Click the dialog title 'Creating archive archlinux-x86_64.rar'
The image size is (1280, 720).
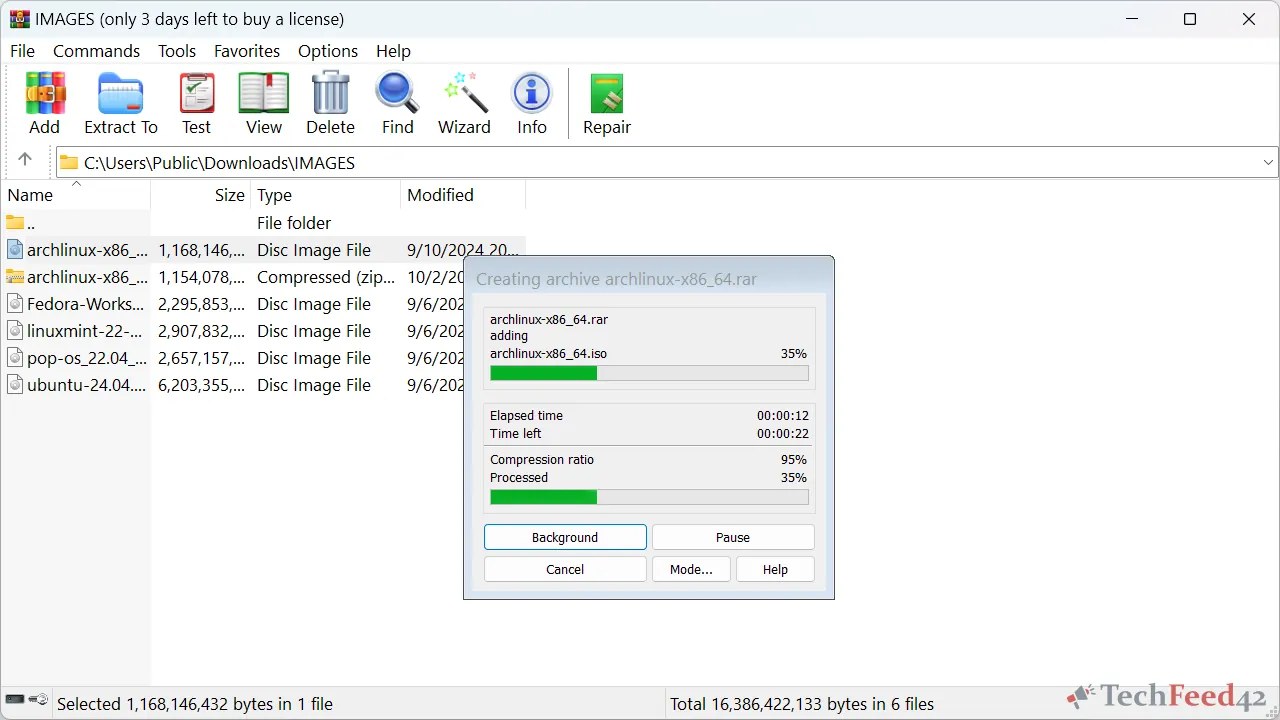pos(616,279)
